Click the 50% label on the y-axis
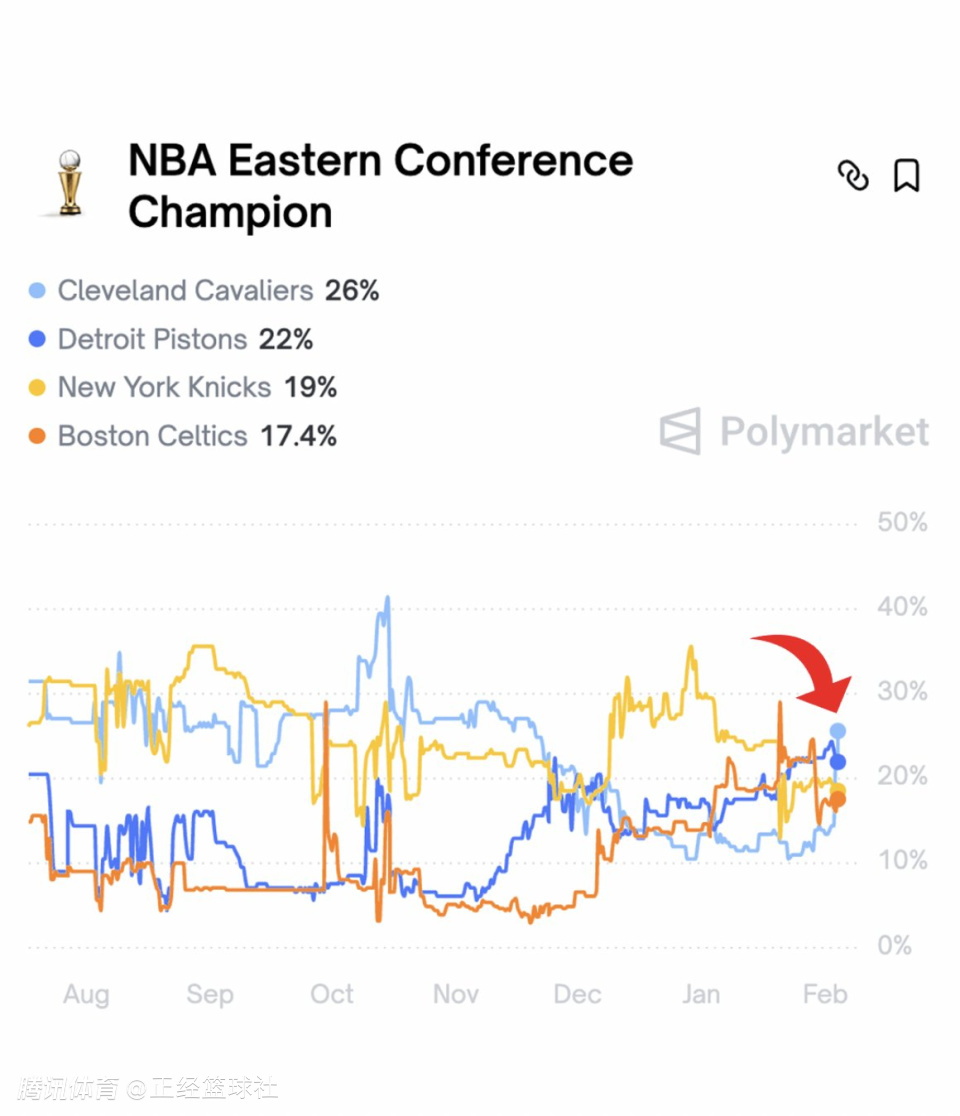 (x=902, y=523)
